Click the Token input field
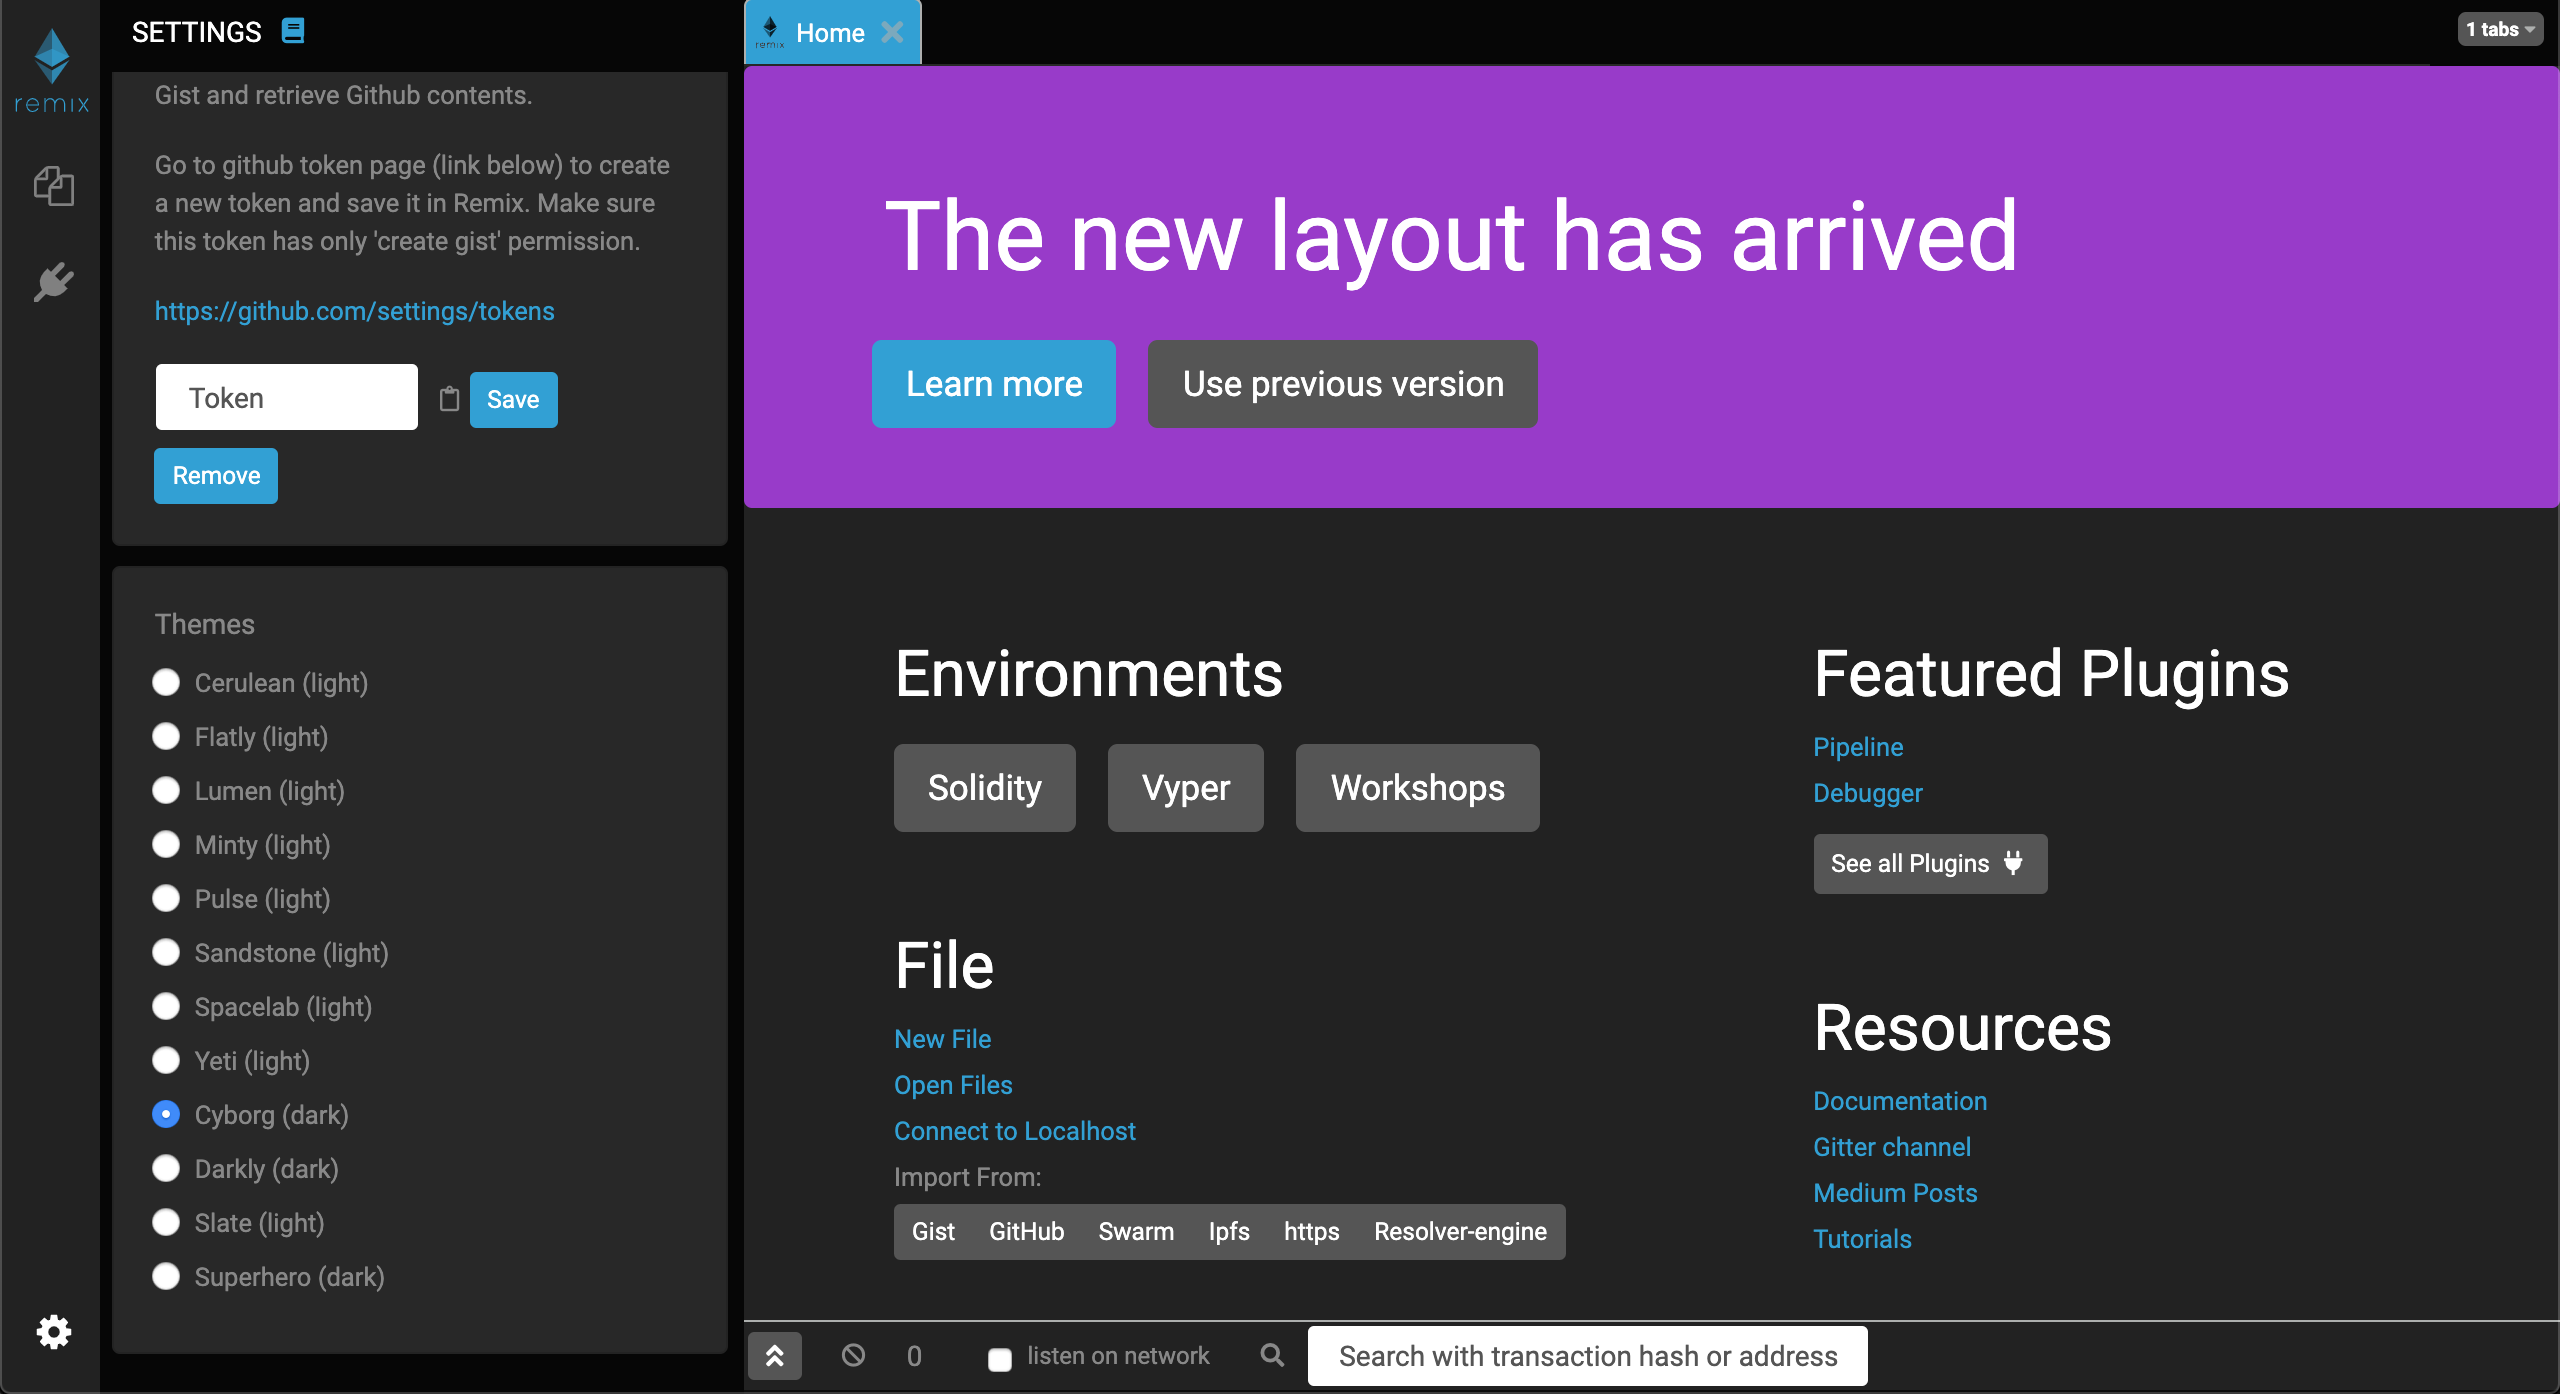Image resolution: width=2560 pixels, height=1394 pixels. click(x=287, y=397)
